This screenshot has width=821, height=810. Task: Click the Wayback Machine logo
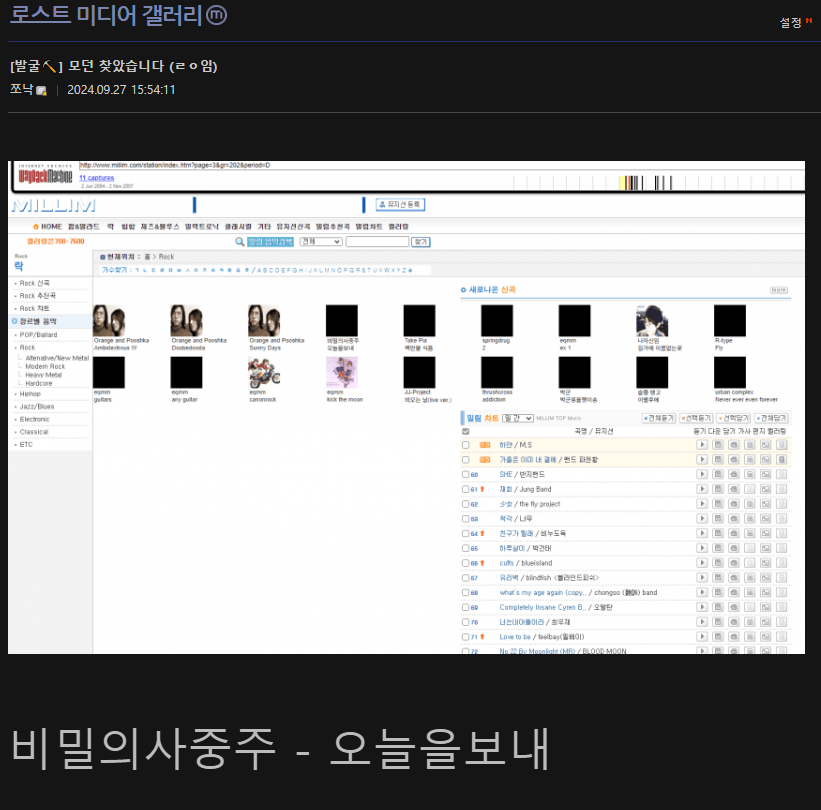point(46,177)
